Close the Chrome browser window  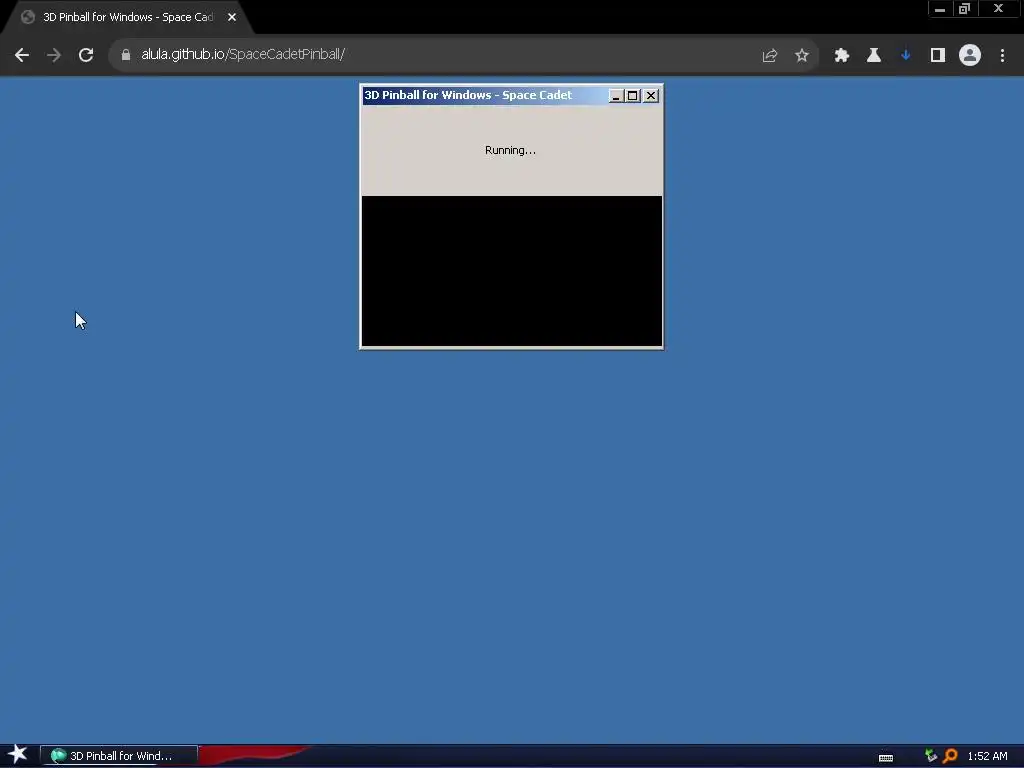999,9
